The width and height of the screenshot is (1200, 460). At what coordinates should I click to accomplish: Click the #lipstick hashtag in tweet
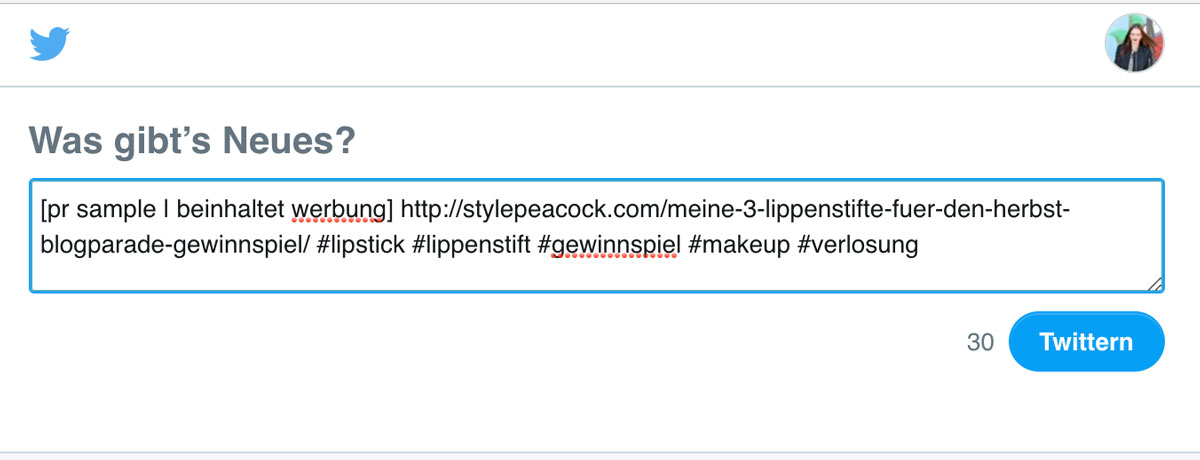click(360, 244)
